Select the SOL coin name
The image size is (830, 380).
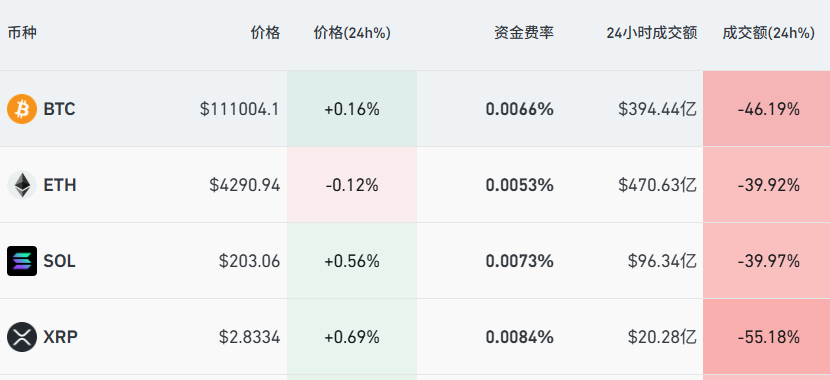click(59, 261)
